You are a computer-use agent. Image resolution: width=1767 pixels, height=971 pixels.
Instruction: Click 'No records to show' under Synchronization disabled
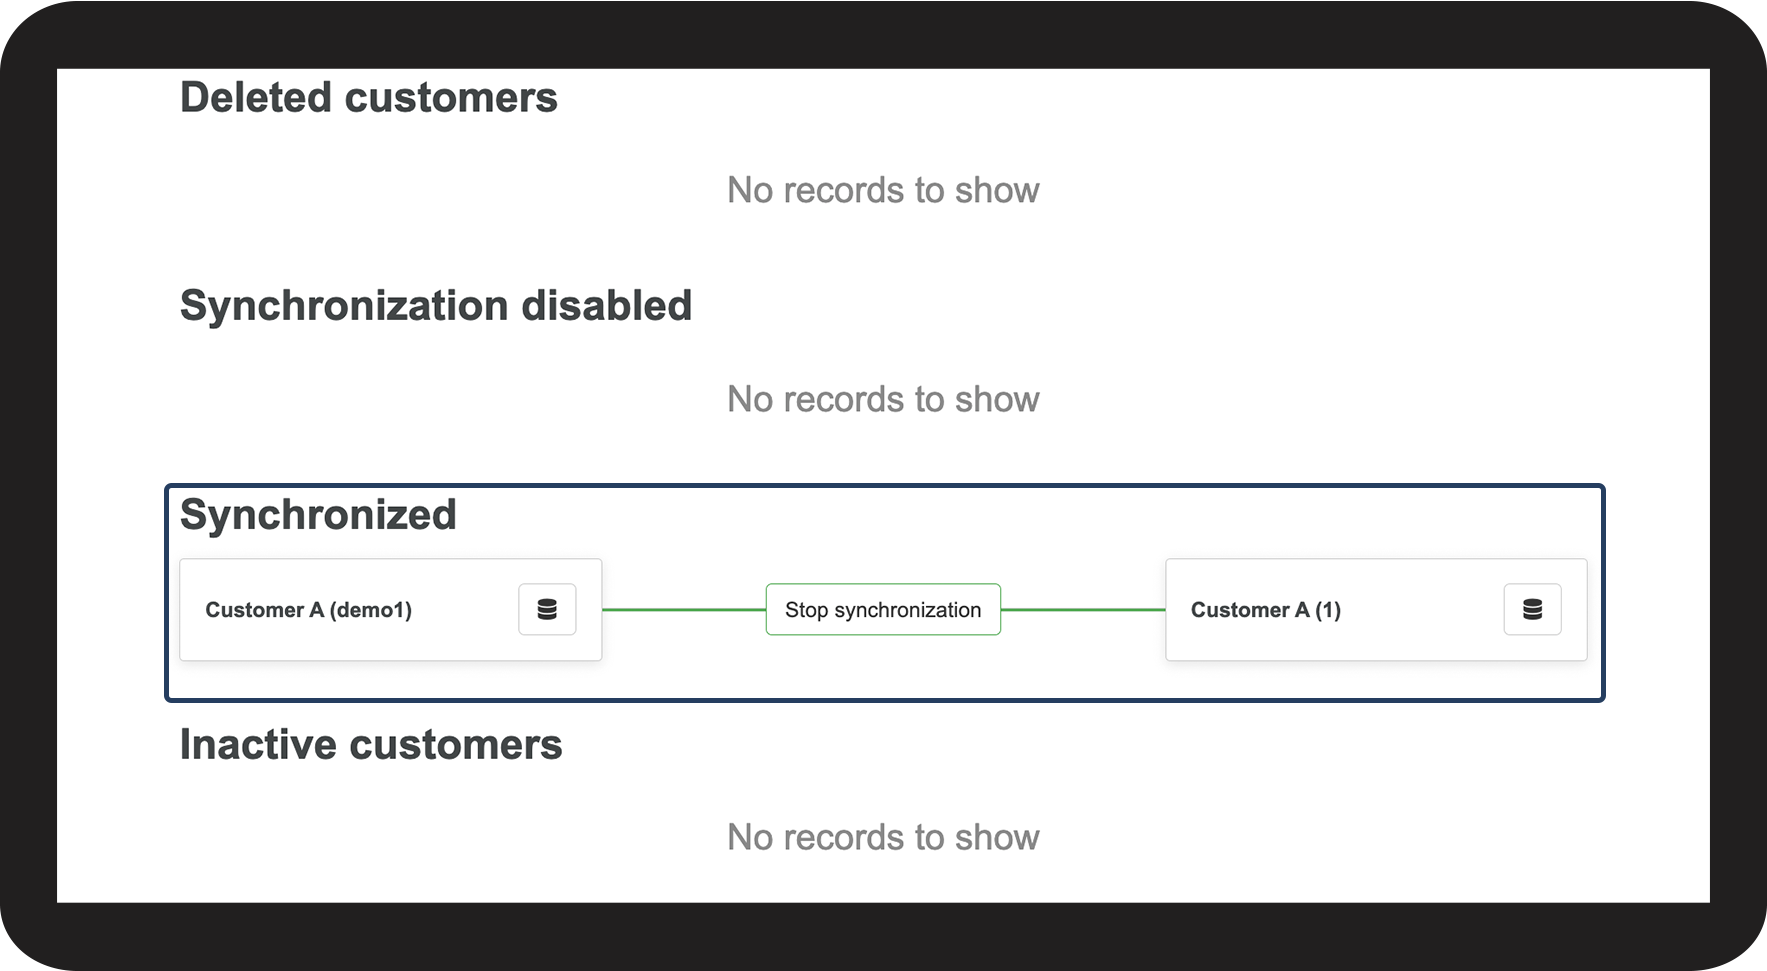coord(883,399)
